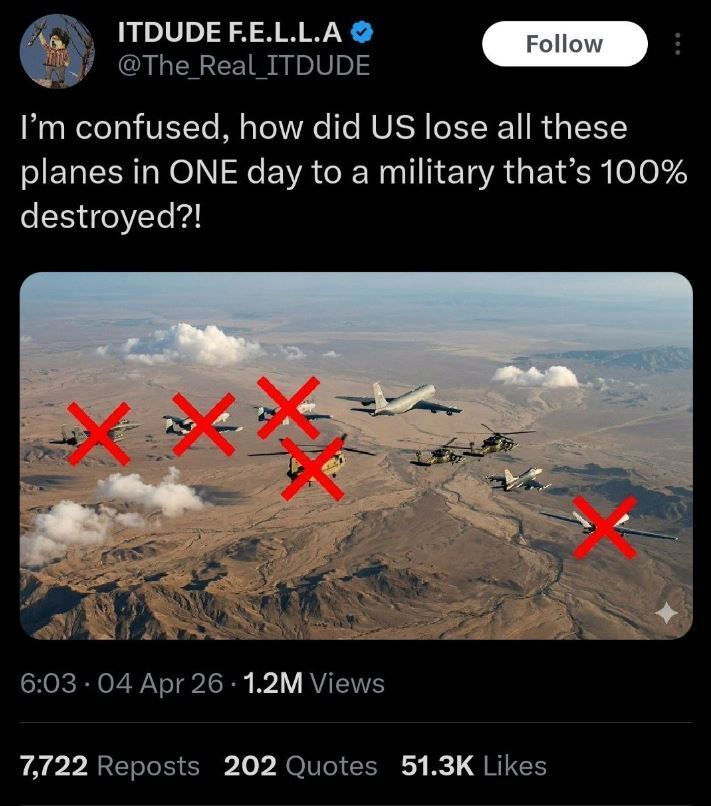711x806 pixels.
Task: View the 1.2M Views analytics
Action: pyautogui.click(x=314, y=684)
